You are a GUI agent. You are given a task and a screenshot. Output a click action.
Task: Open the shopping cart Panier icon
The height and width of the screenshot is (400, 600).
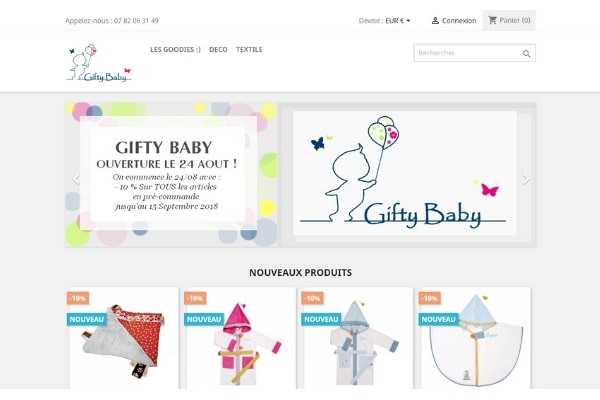[492, 20]
